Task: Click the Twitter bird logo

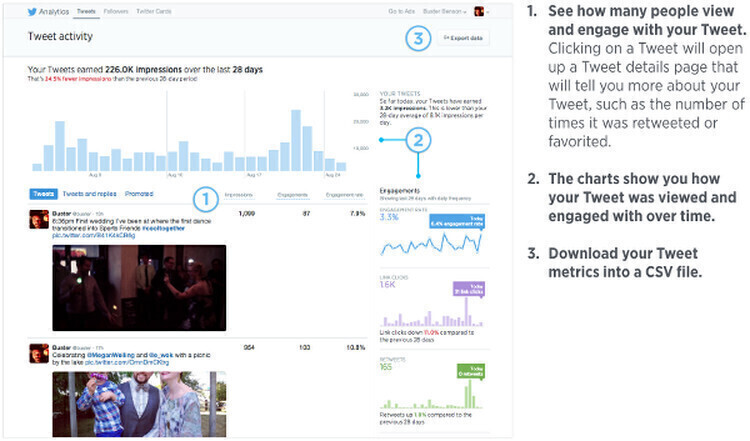Action: click(33, 11)
